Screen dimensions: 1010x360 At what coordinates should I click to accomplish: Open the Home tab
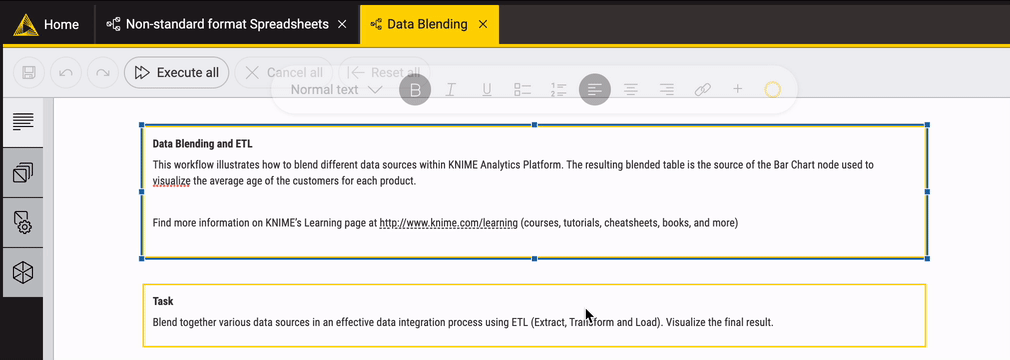pyautogui.click(x=46, y=24)
